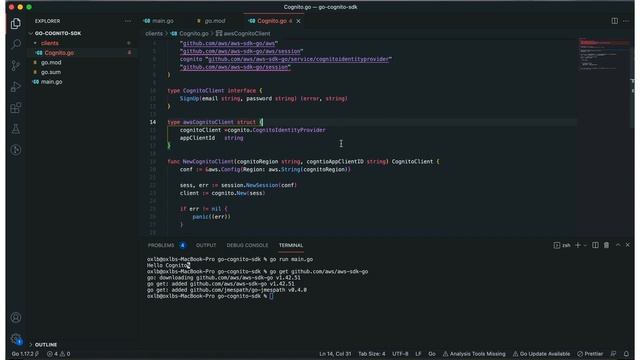
Task: Click Analysis Tools Missing warning
Action: (474, 354)
